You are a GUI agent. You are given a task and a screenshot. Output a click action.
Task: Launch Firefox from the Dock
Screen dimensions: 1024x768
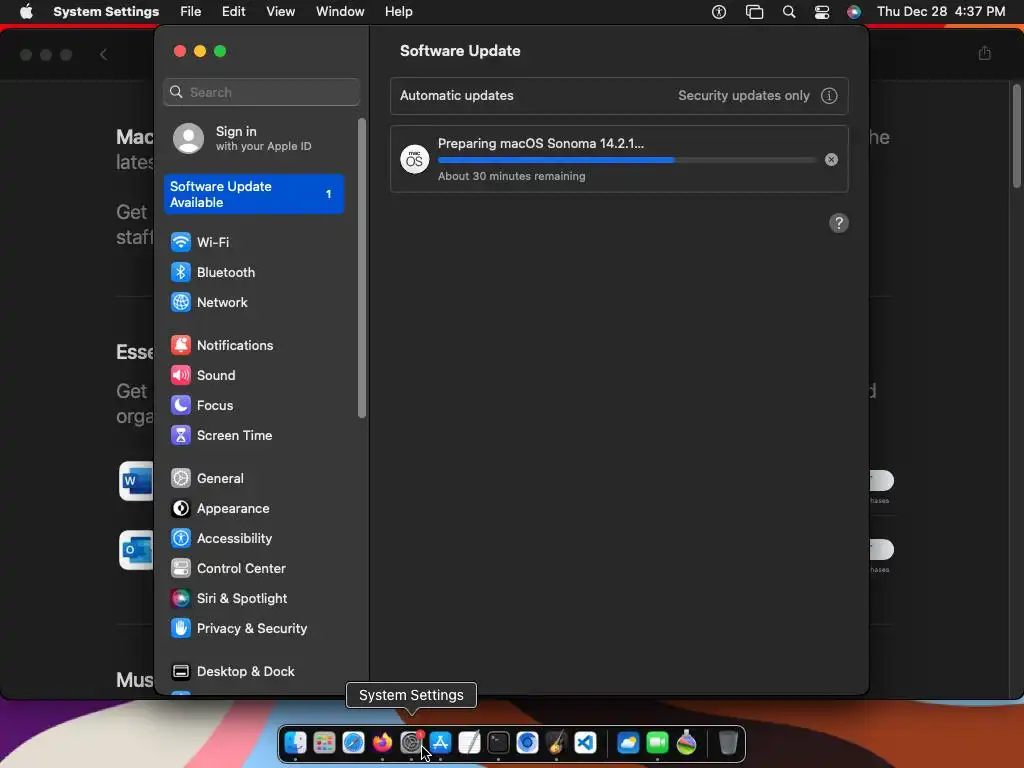[383, 743]
